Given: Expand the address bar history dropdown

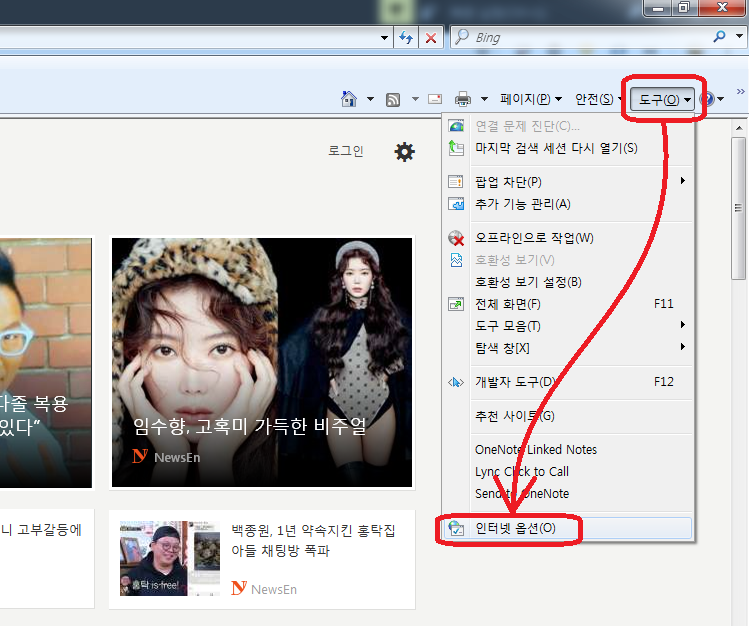Looking at the screenshot, I should click(x=385, y=38).
